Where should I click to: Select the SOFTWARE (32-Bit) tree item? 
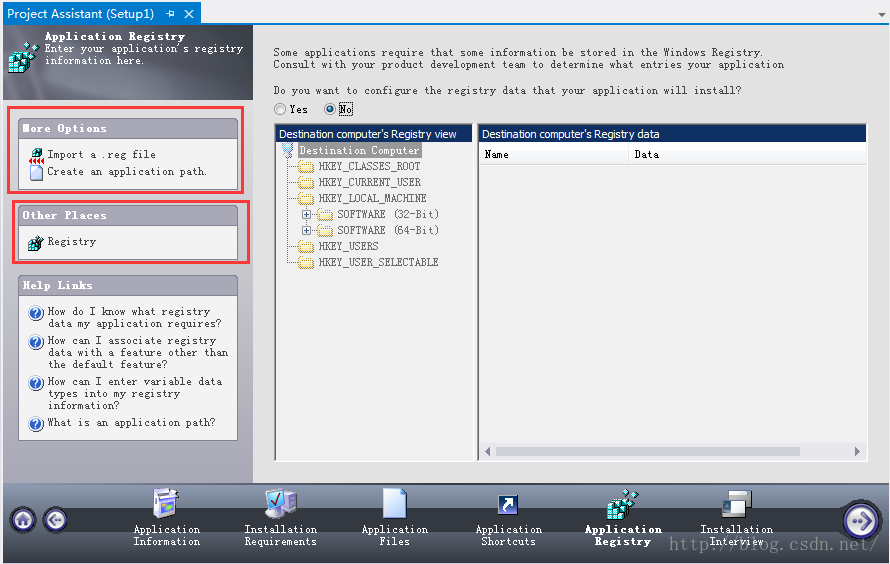click(388, 214)
